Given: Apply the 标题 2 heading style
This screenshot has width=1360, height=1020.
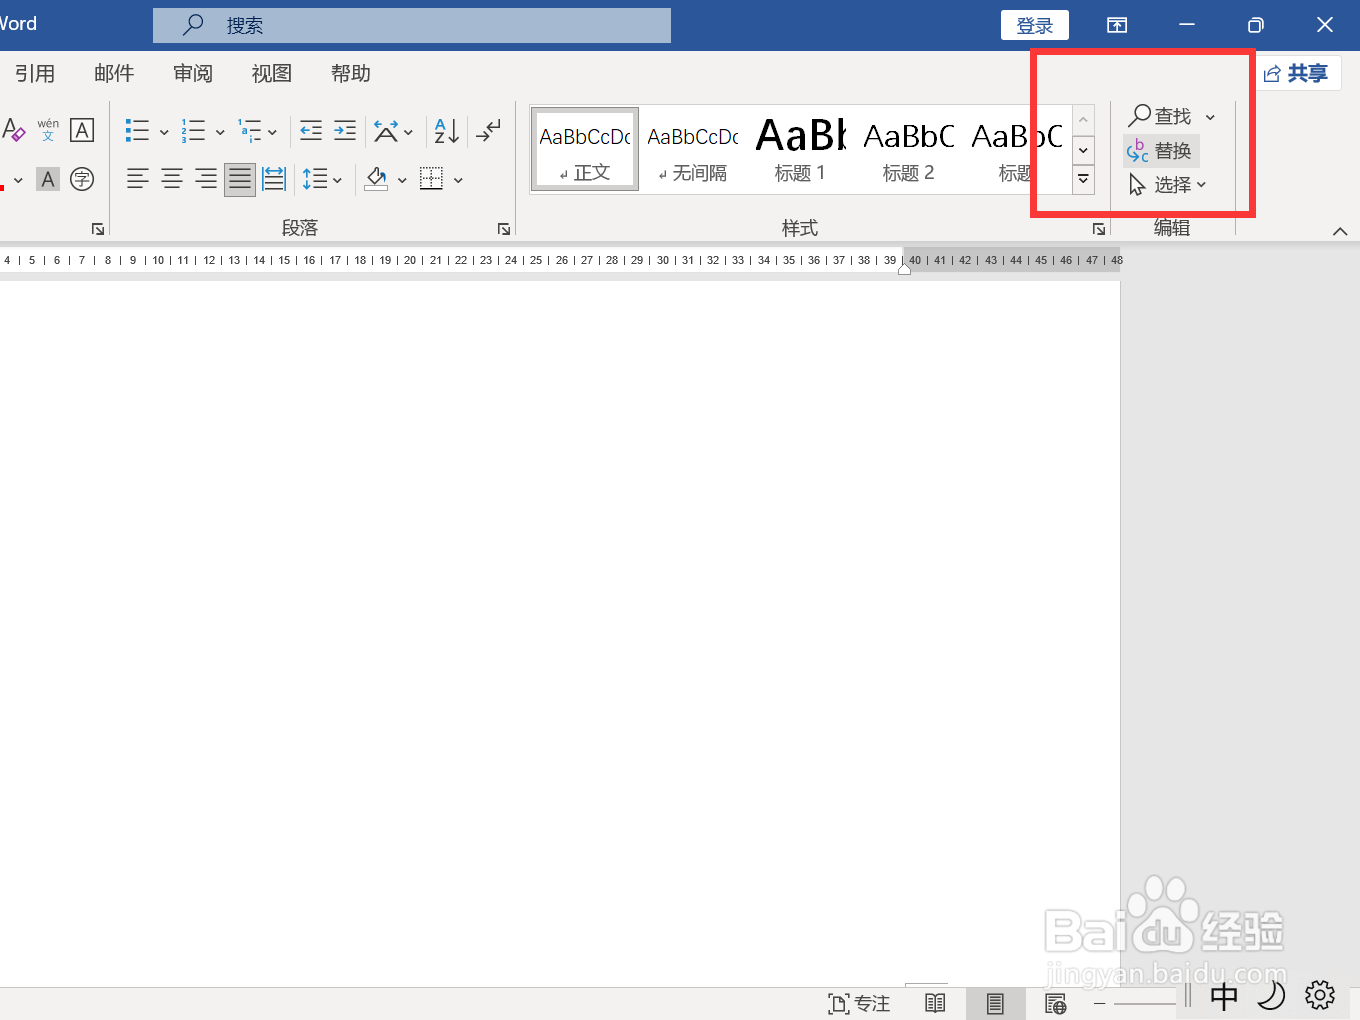Looking at the screenshot, I should tap(908, 150).
